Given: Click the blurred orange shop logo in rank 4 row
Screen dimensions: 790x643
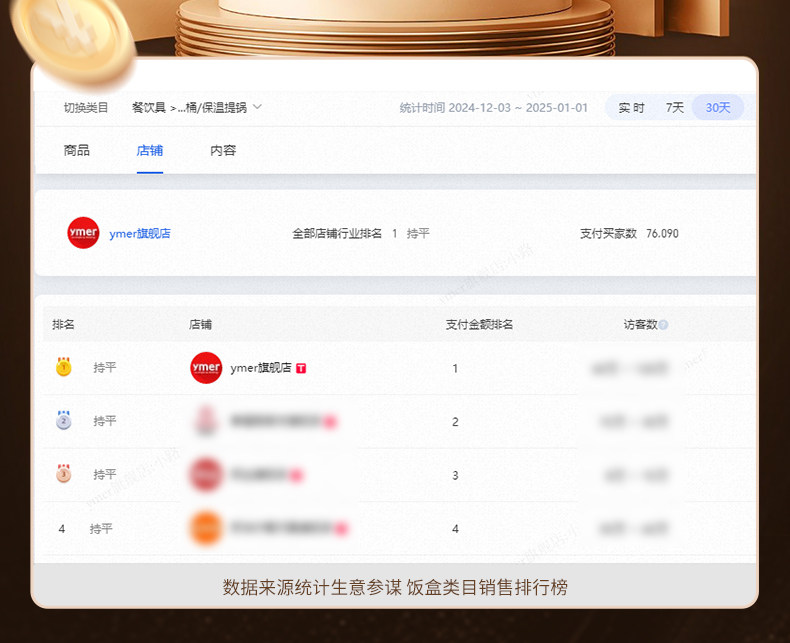Looking at the screenshot, I should tap(206, 528).
